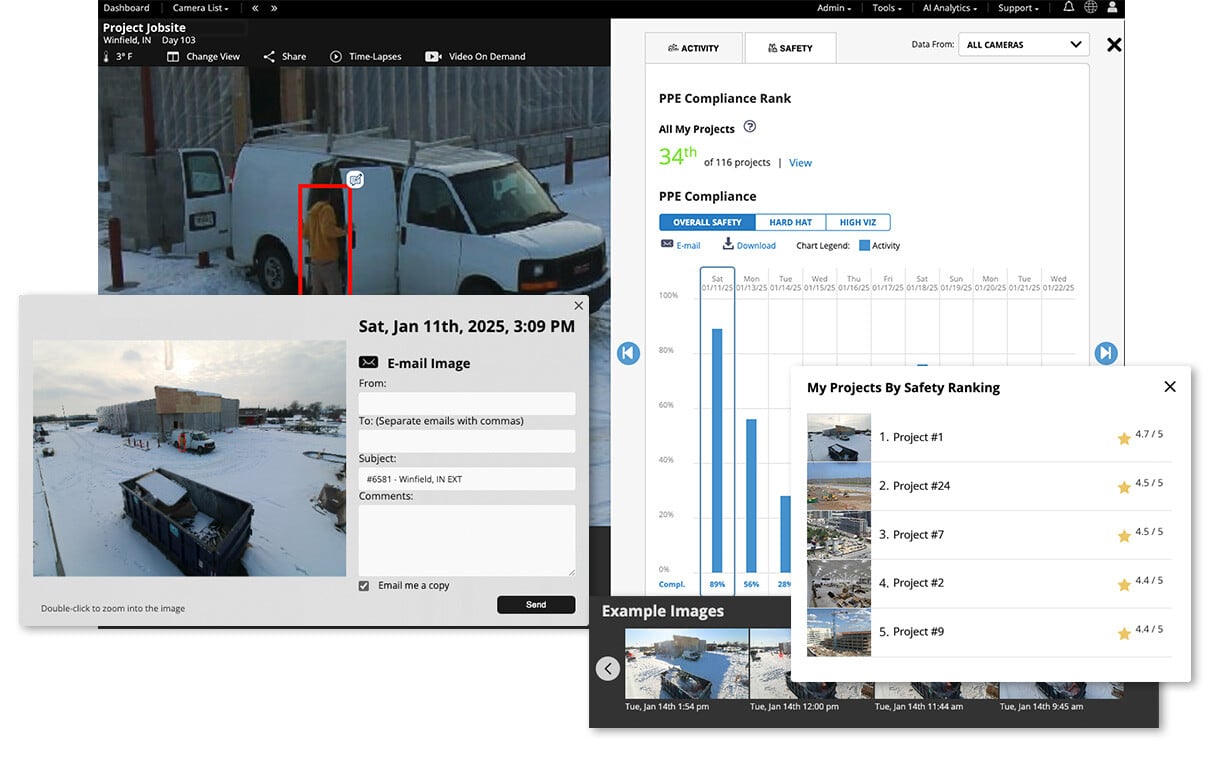Toggle the Email me a copy checkbox
The height and width of the screenshot is (780, 1216).
(364, 586)
